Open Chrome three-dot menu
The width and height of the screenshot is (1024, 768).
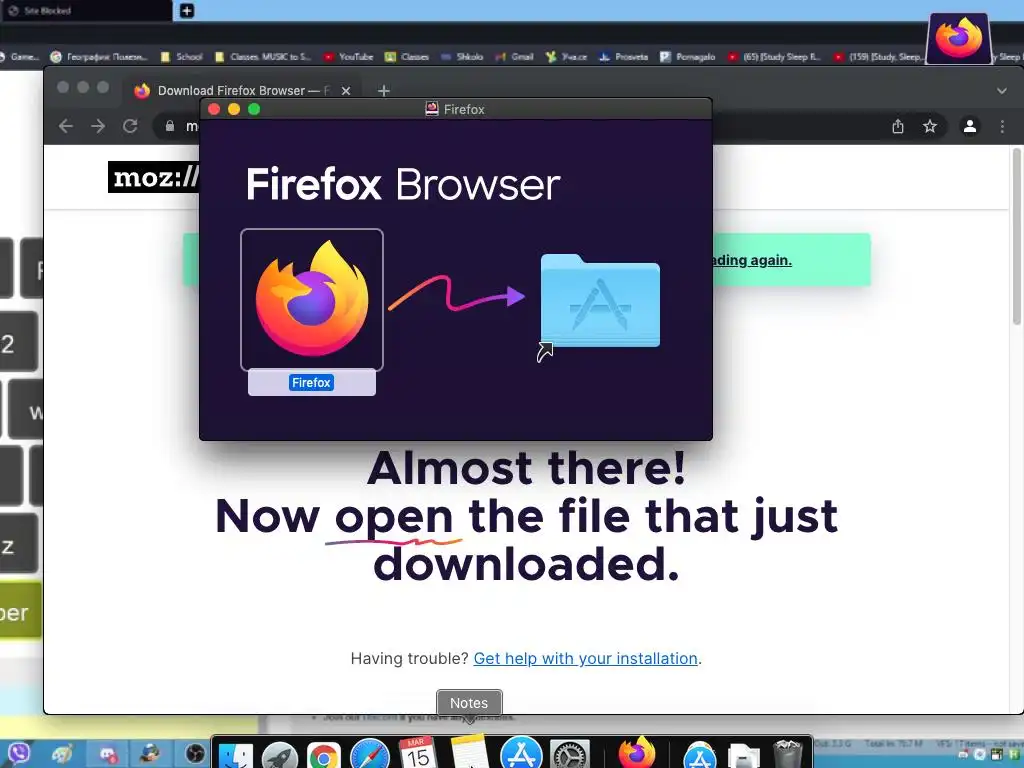[1002, 126]
